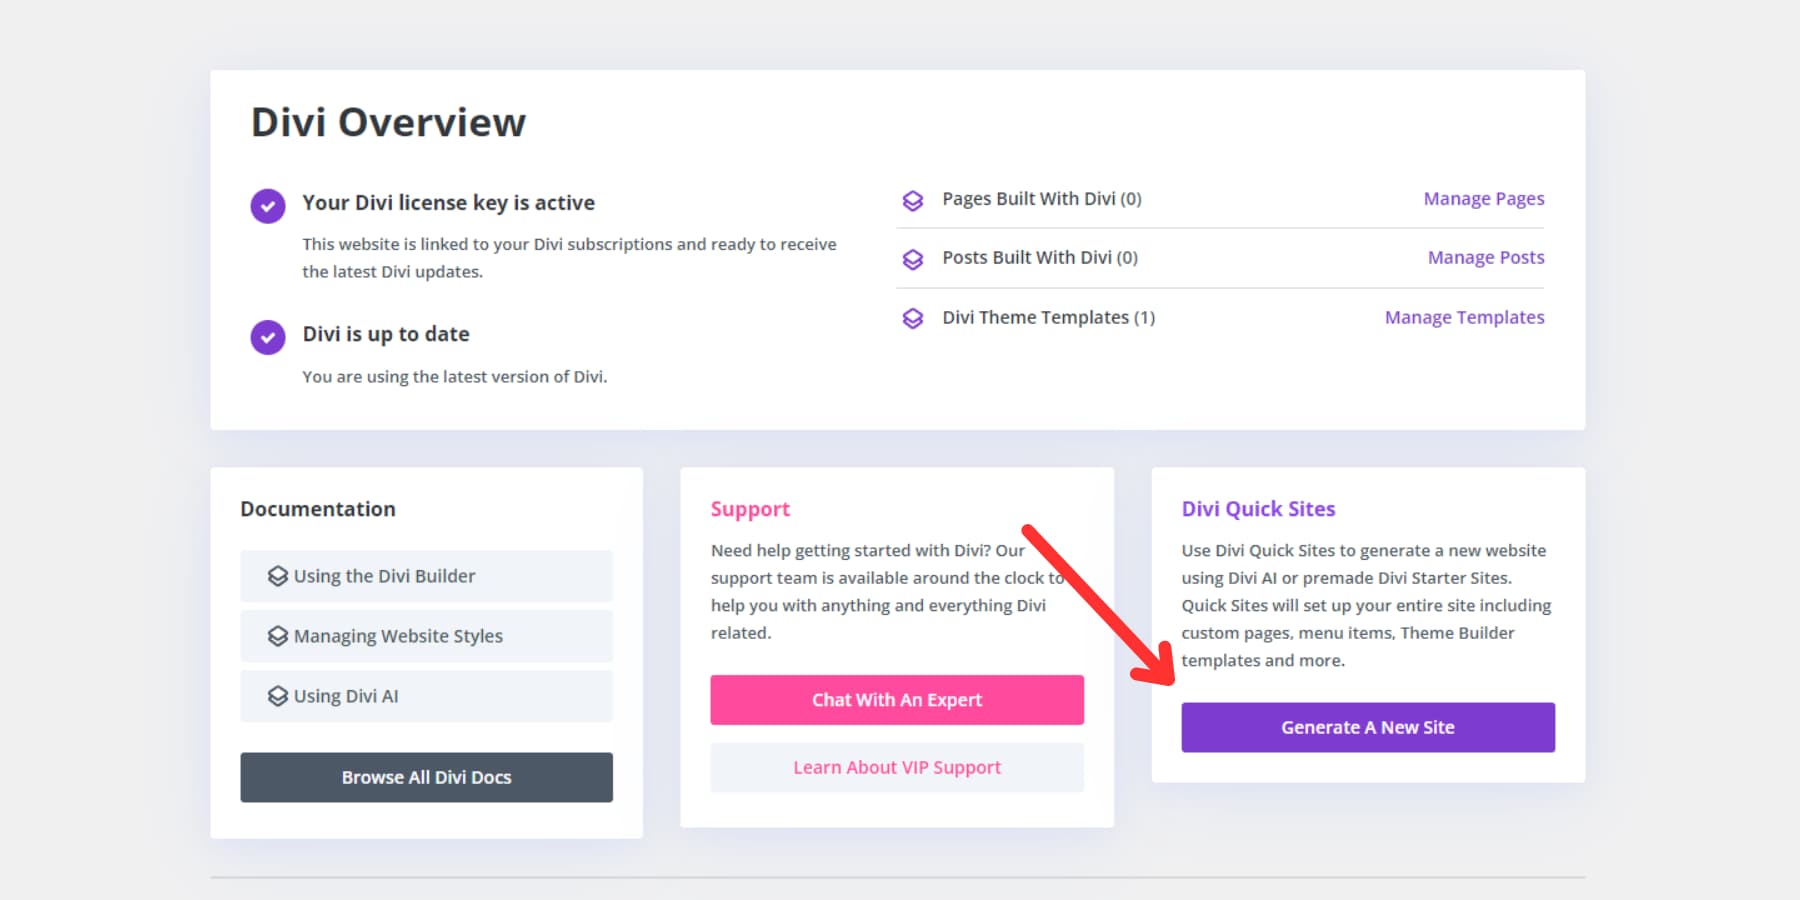Click the Generate A New Site button
This screenshot has height=900, width=1800.
click(1367, 727)
